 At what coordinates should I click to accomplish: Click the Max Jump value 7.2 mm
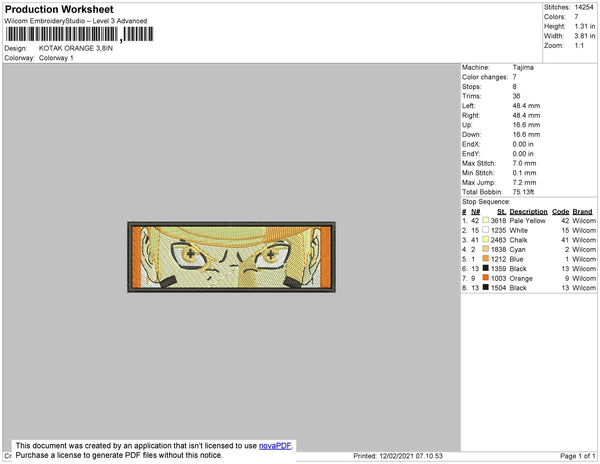pos(524,182)
